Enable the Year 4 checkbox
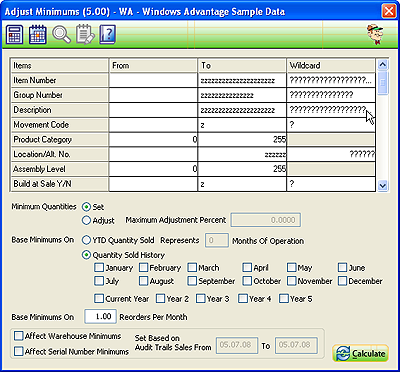 pos(243,298)
